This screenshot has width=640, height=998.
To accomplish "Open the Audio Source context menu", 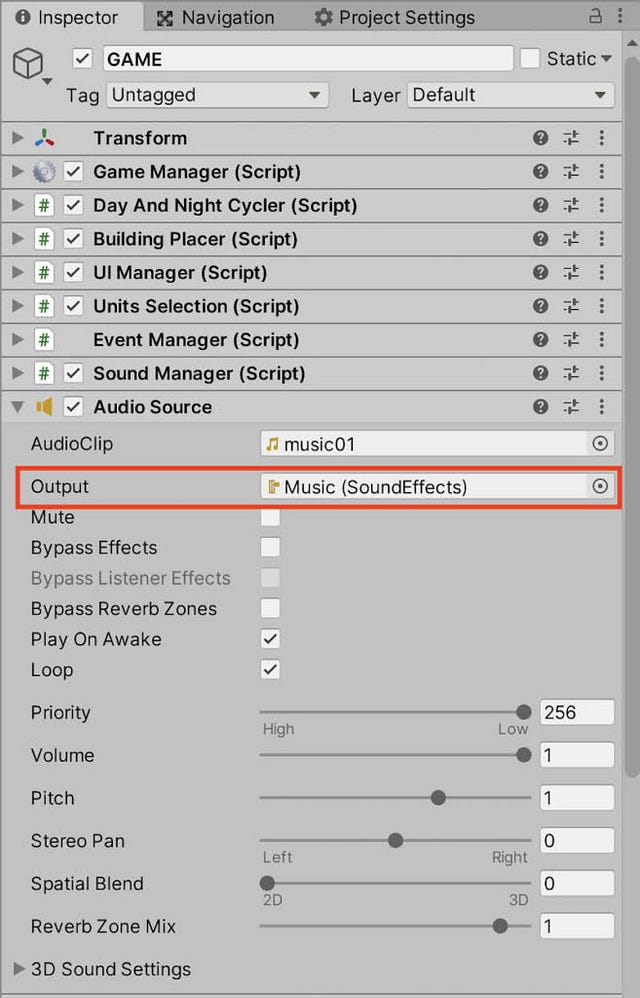I will 601,407.
